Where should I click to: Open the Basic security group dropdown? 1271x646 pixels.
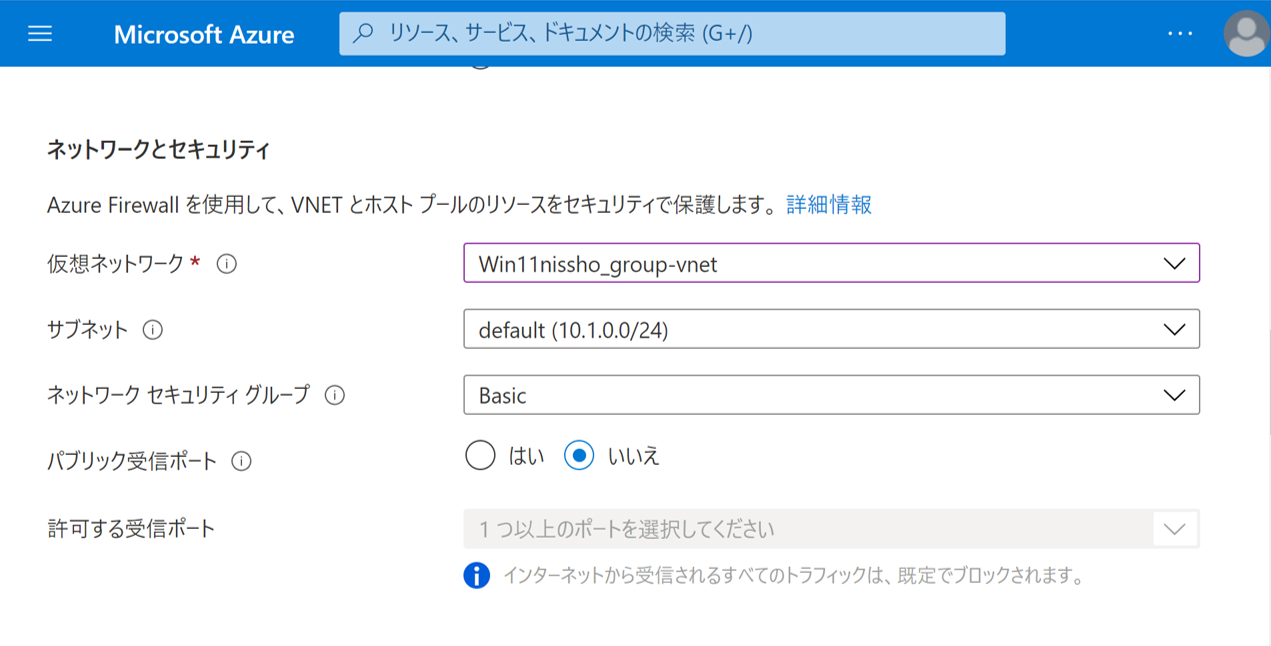(x=831, y=395)
